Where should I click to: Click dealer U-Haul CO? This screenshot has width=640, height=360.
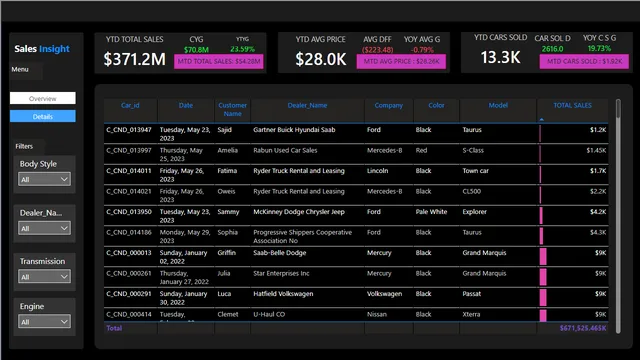click(269, 314)
